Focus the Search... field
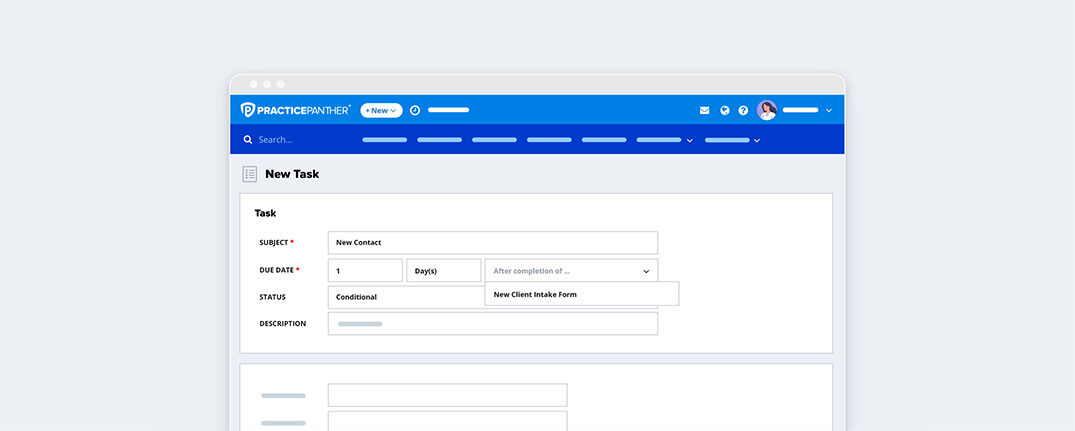 tap(276, 140)
